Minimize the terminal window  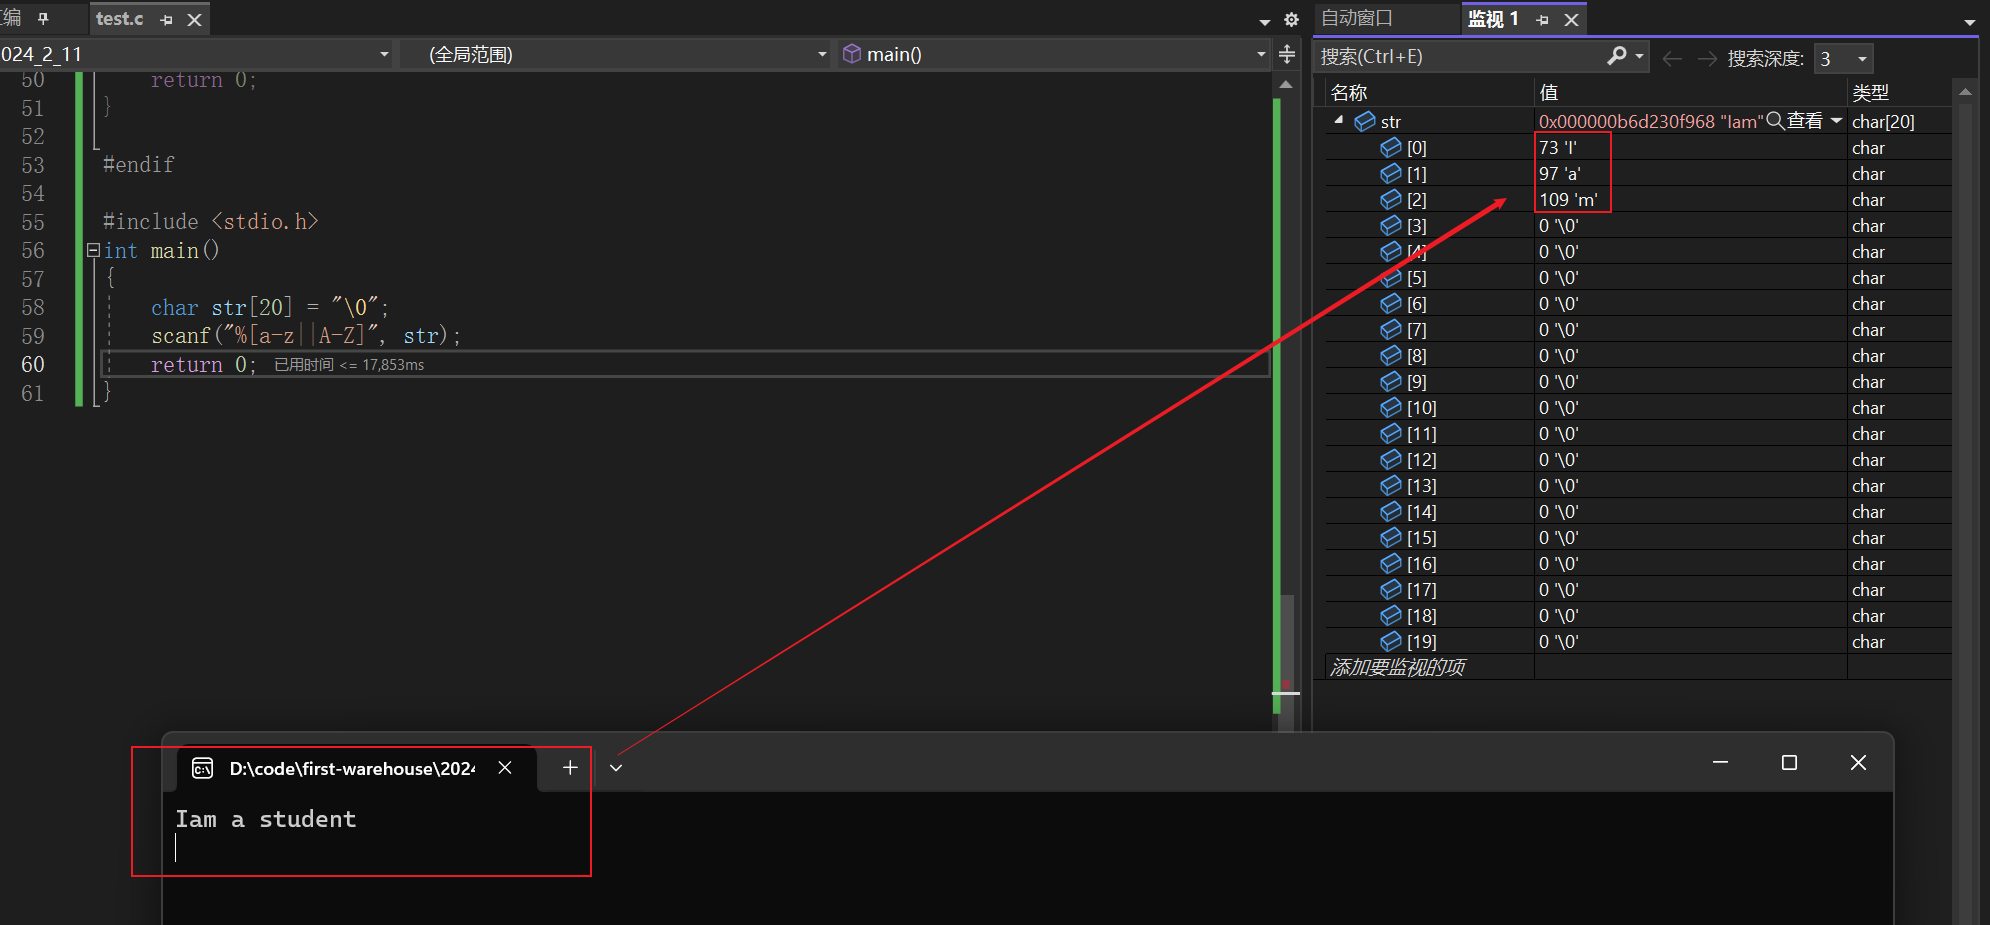click(1720, 762)
